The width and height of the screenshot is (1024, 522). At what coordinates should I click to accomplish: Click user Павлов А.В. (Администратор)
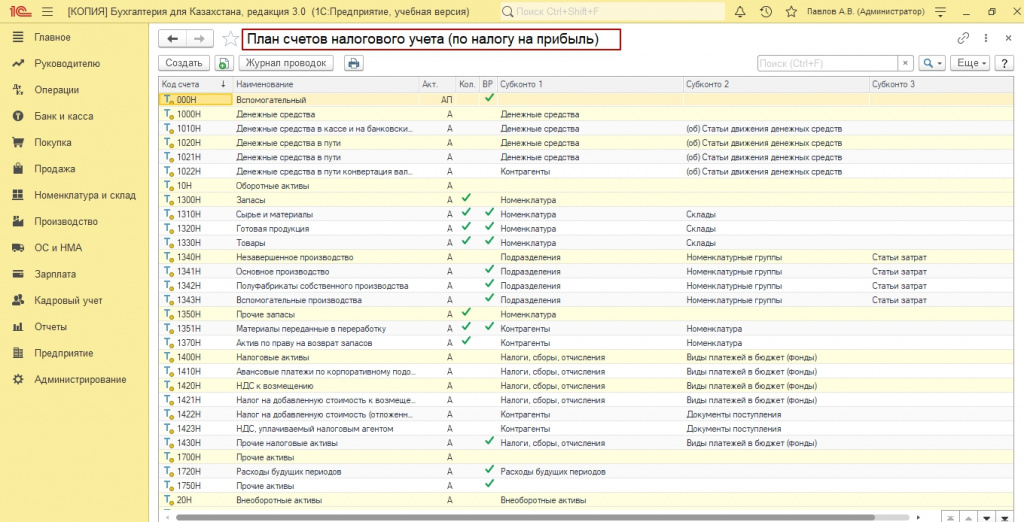(865, 12)
